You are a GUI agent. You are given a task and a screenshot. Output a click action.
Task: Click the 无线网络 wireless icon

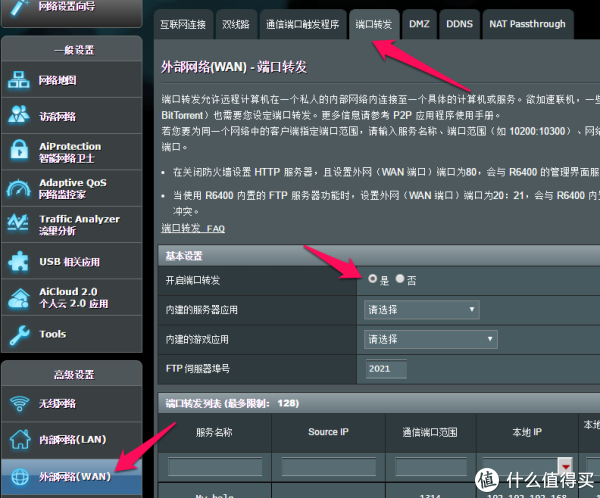pyautogui.click(x=19, y=404)
